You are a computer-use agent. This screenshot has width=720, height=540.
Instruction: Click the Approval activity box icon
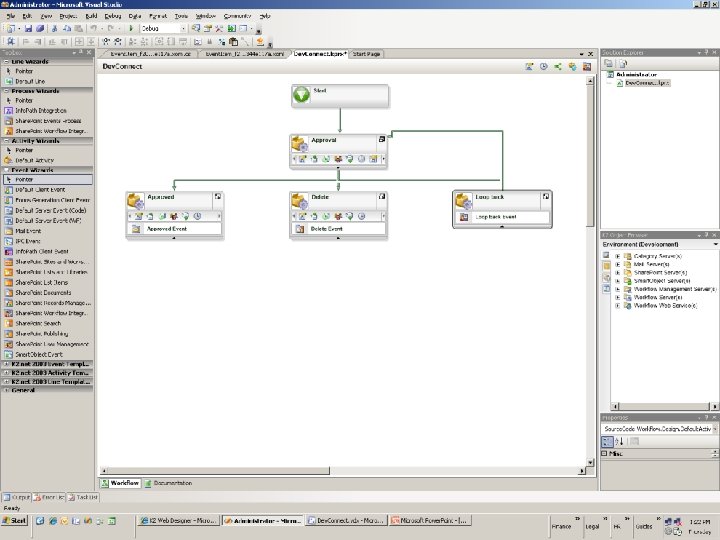click(299, 144)
